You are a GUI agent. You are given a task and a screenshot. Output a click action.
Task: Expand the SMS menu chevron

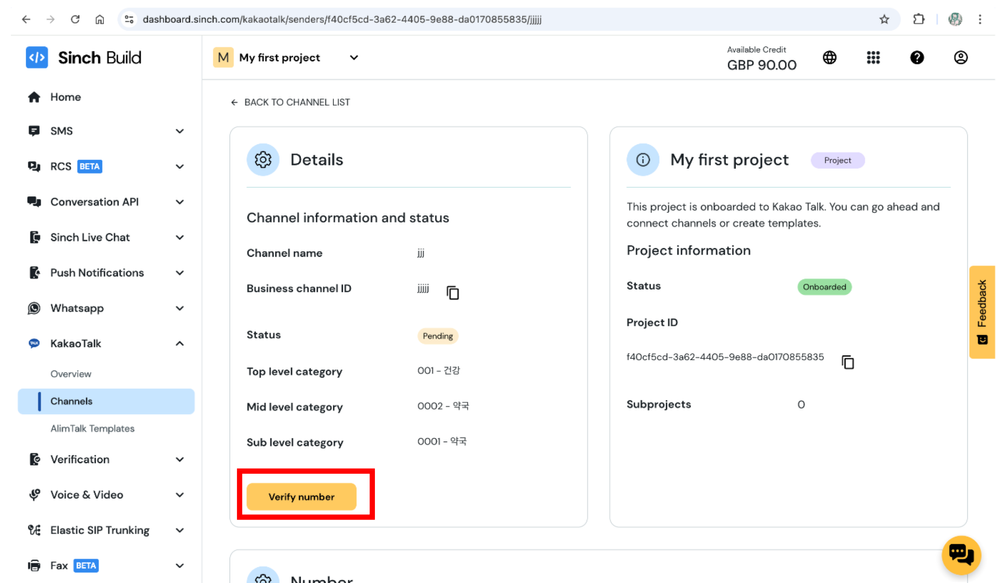click(x=180, y=131)
